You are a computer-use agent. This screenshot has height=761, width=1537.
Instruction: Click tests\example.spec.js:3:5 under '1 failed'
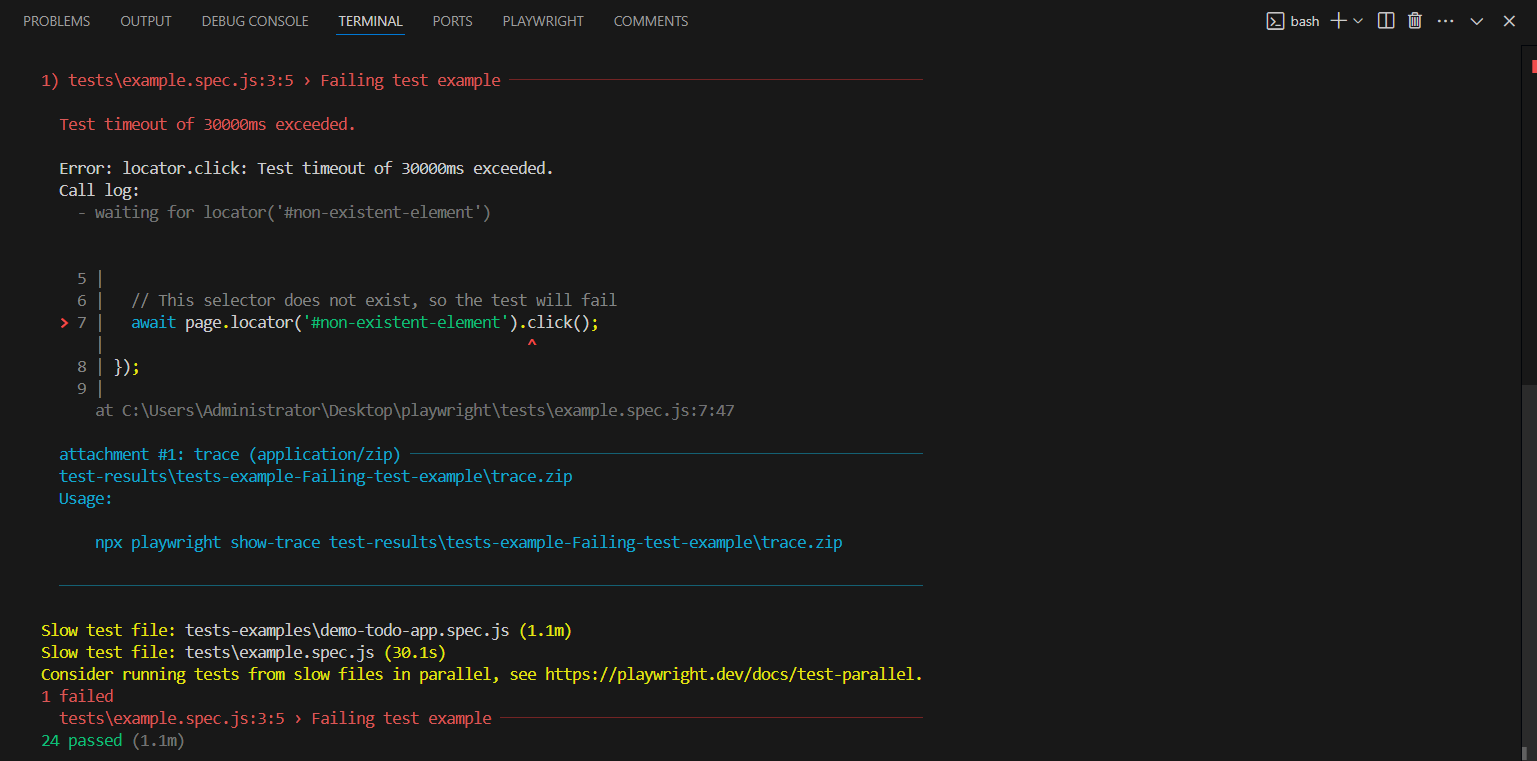[172, 718]
